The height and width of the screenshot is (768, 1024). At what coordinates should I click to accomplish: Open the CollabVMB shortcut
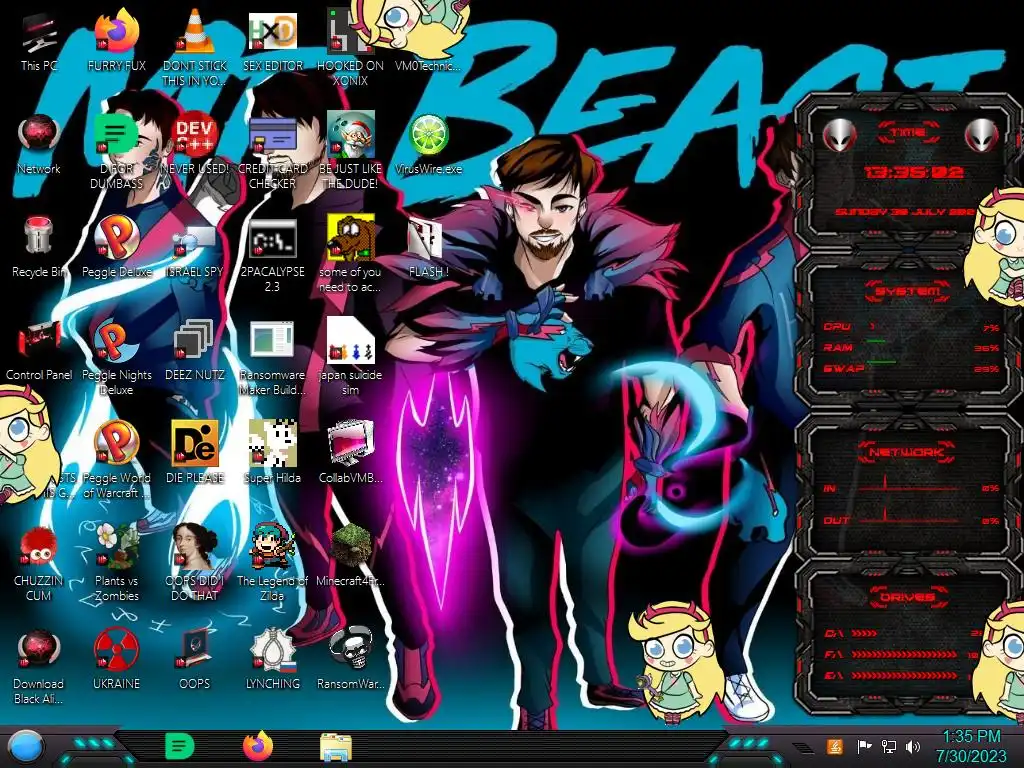[x=351, y=453]
